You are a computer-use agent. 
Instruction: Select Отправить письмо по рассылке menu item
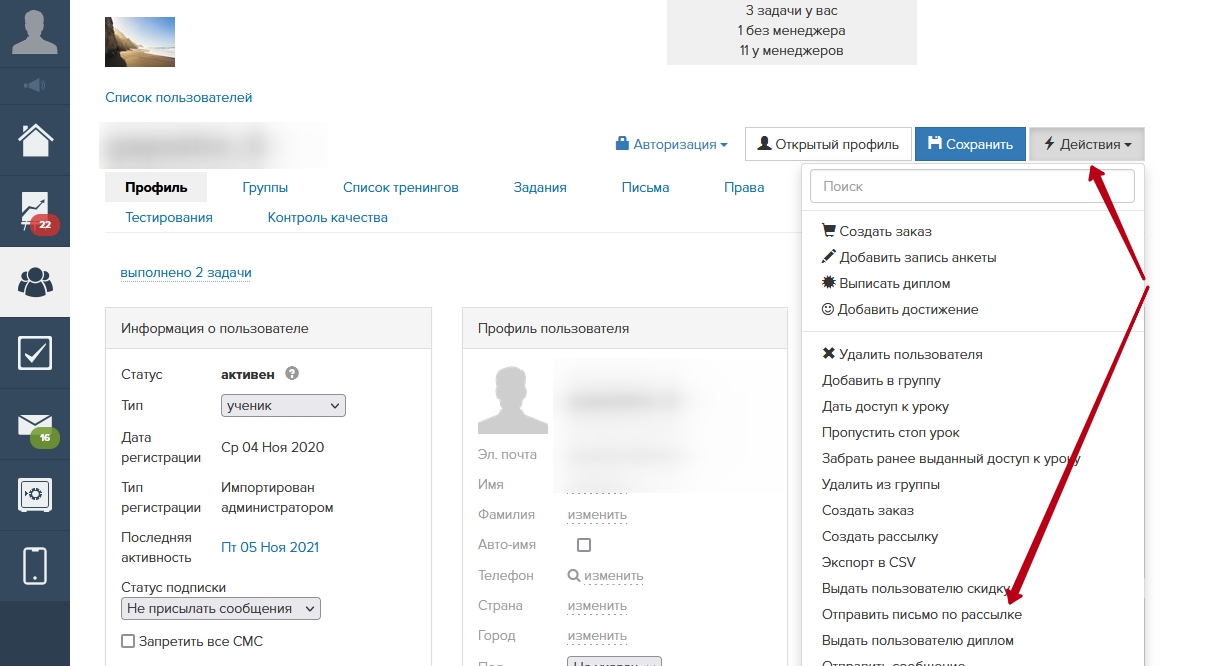point(921,614)
